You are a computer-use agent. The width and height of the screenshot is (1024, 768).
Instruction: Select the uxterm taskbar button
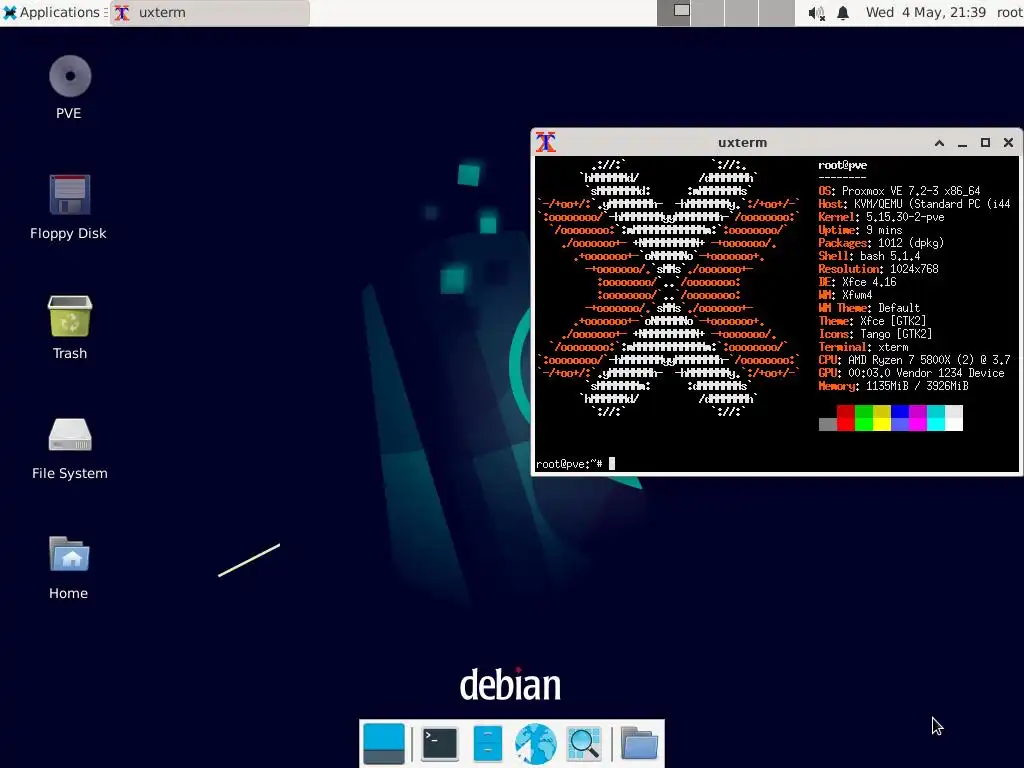click(x=210, y=13)
